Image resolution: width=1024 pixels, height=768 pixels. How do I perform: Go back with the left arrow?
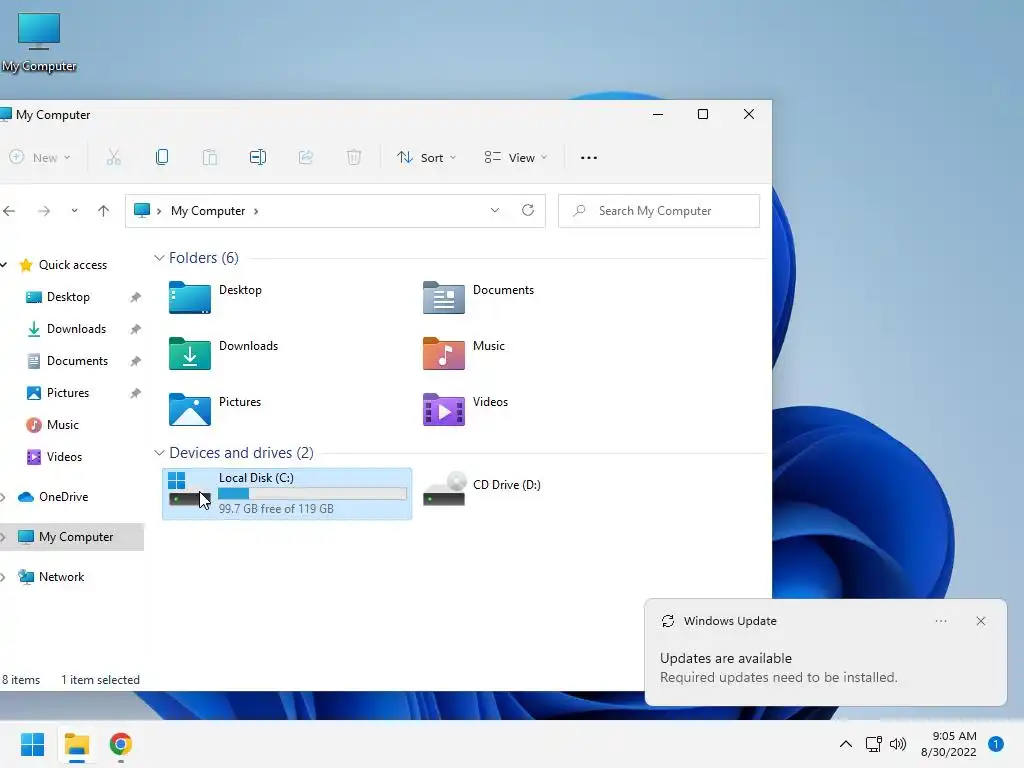pos(9,211)
